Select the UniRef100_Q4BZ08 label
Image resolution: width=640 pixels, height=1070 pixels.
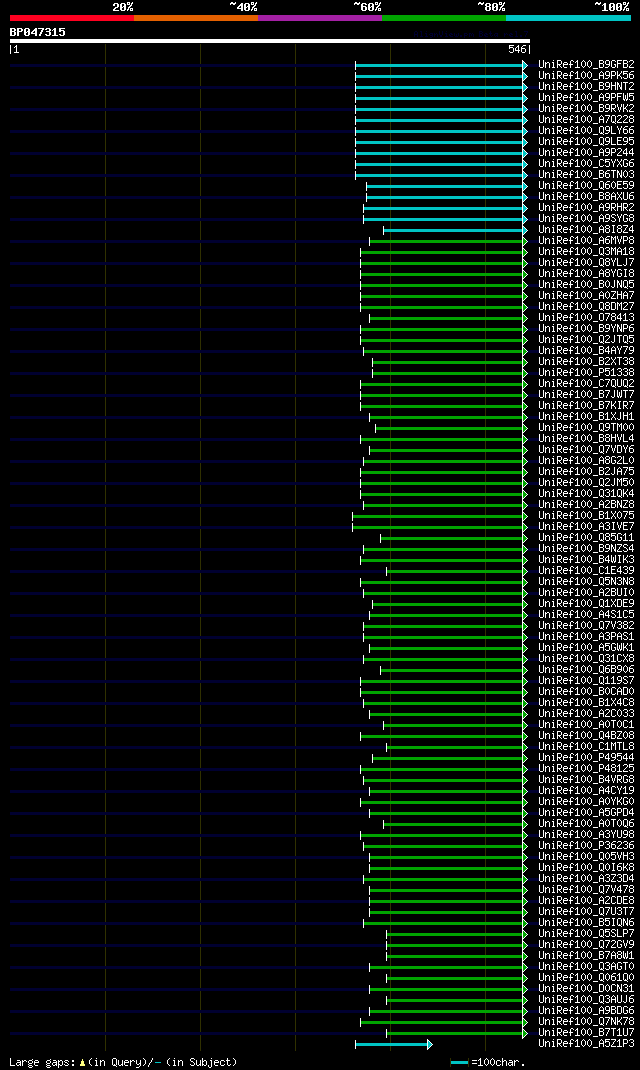tap(586, 735)
